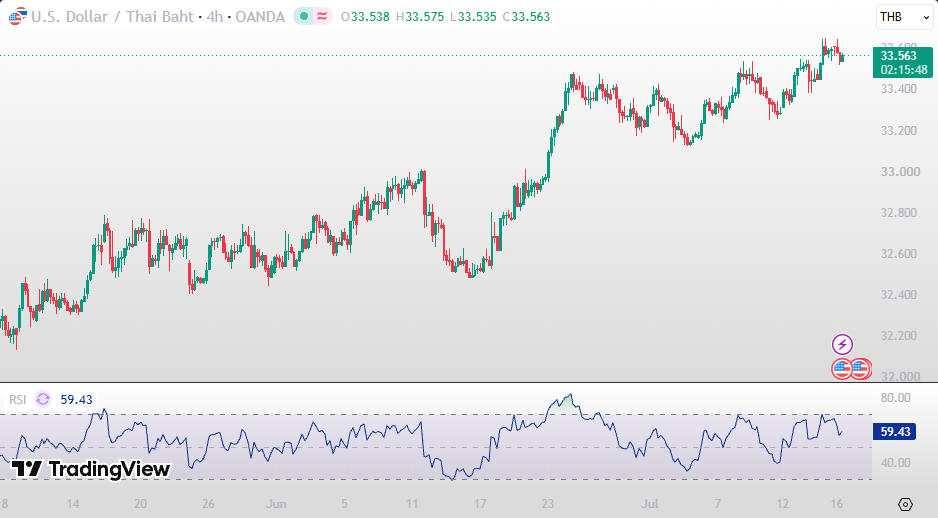Click the 32.800 price axis label

tap(899, 212)
